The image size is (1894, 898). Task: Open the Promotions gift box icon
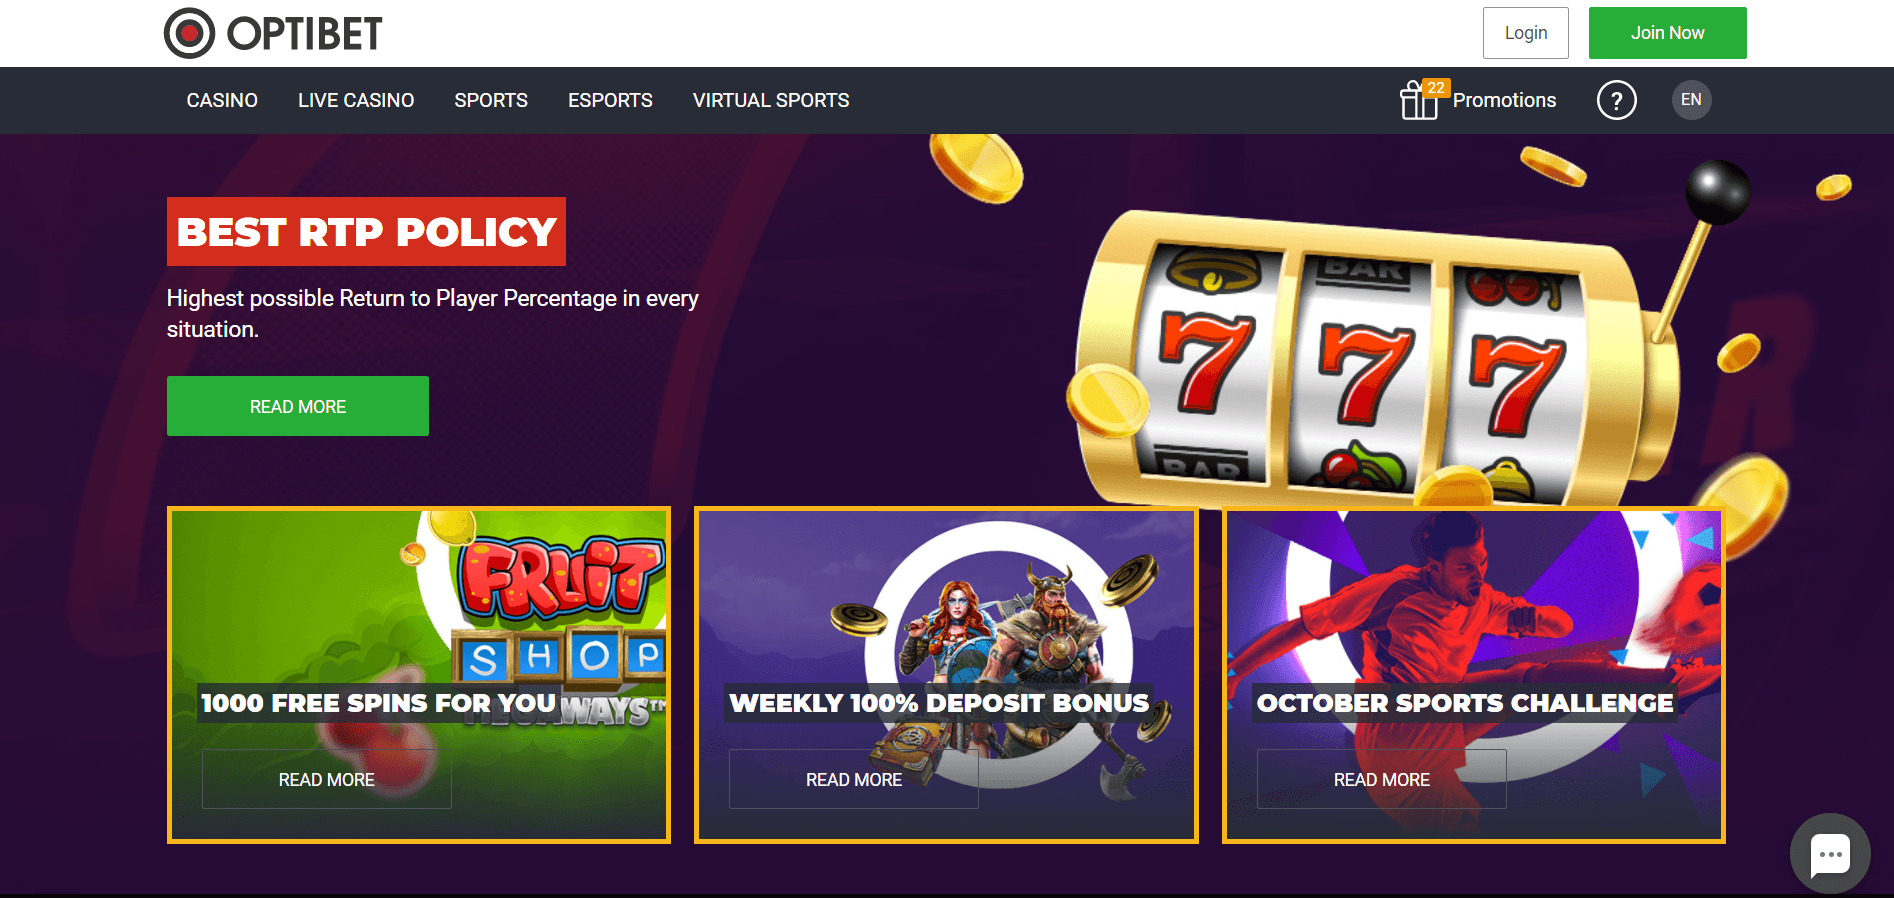click(x=1418, y=101)
